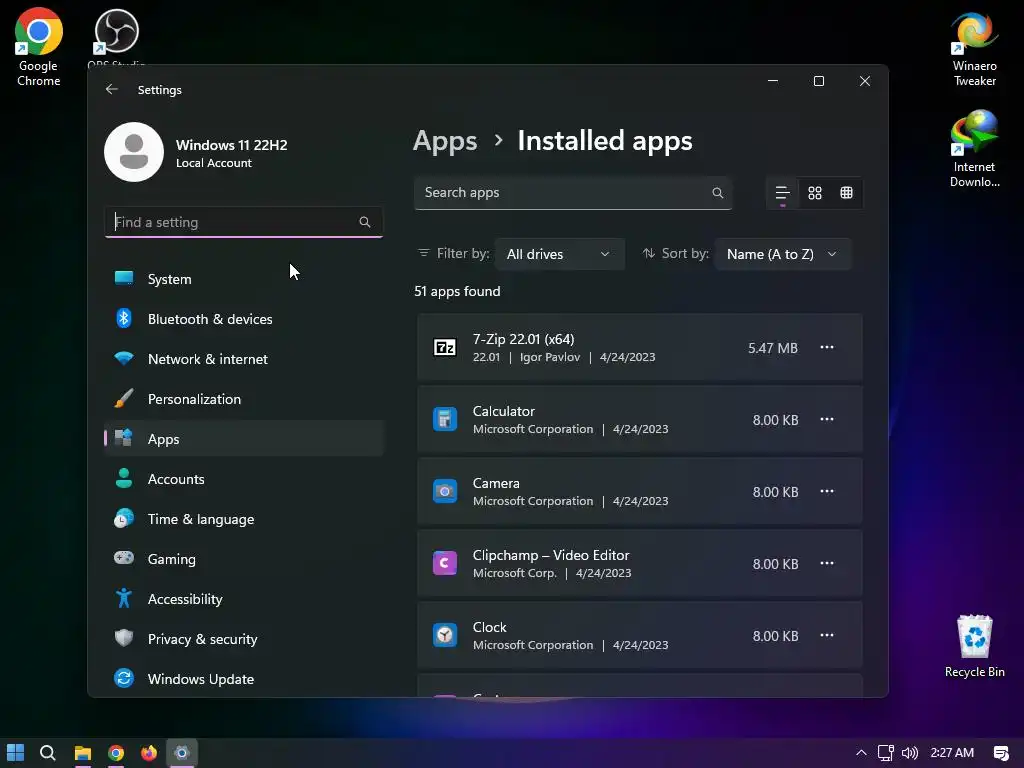The image size is (1024, 768).
Task: Open more options for Camera
Action: click(x=827, y=491)
